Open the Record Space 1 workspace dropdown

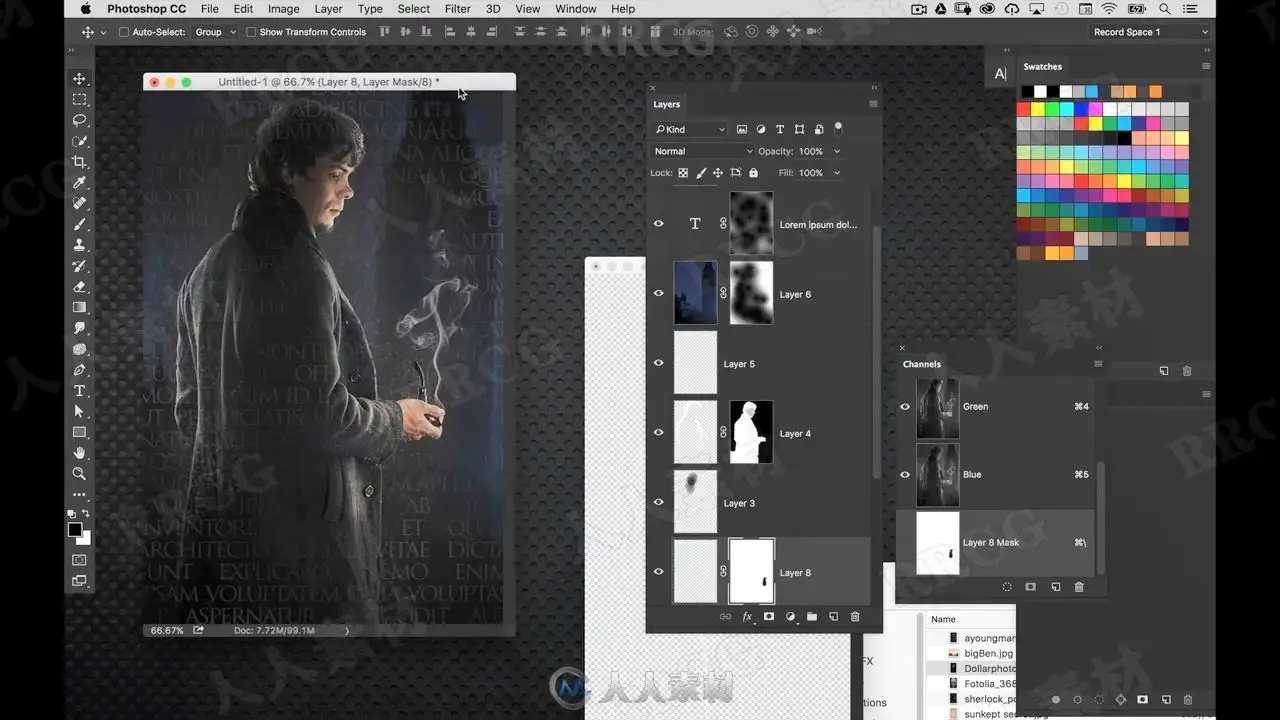tap(1150, 32)
